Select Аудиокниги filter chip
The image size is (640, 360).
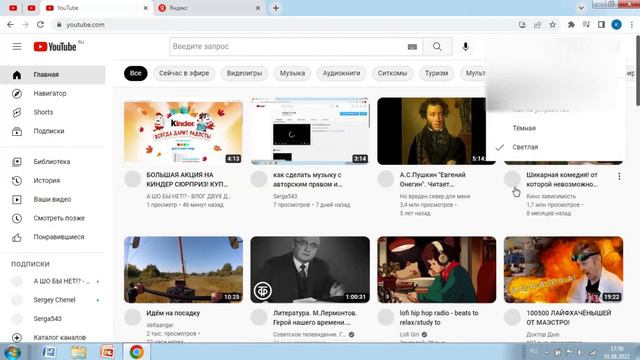(342, 73)
